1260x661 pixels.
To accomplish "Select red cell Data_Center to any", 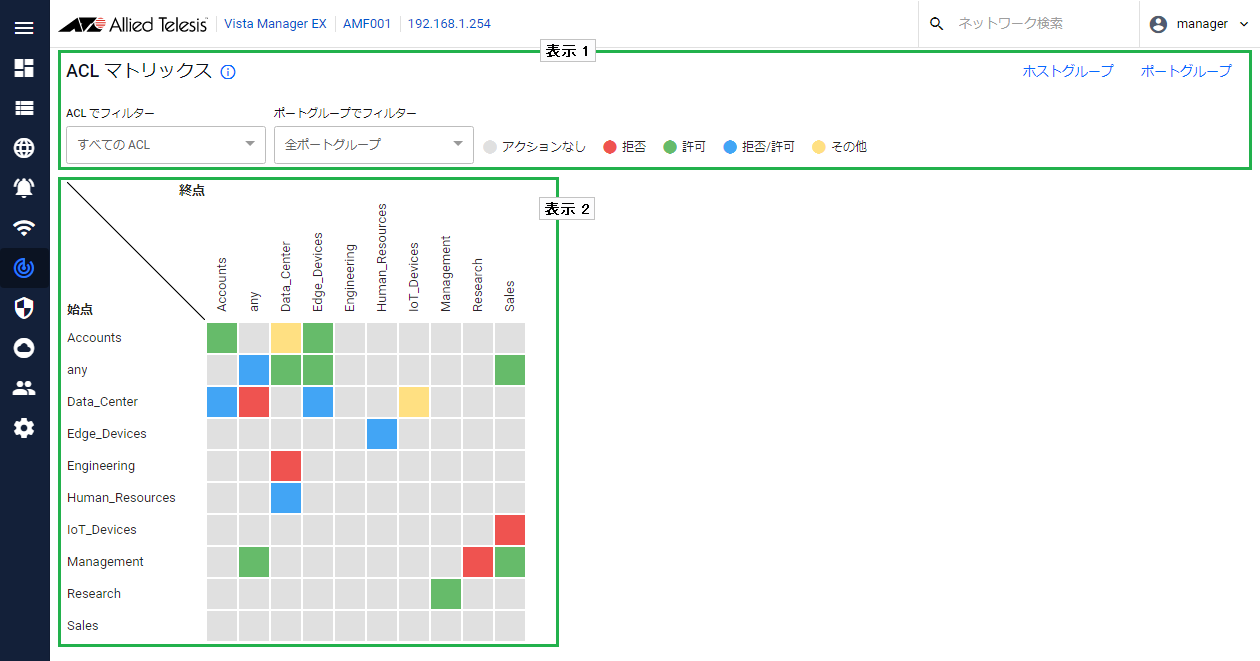I will coord(254,402).
